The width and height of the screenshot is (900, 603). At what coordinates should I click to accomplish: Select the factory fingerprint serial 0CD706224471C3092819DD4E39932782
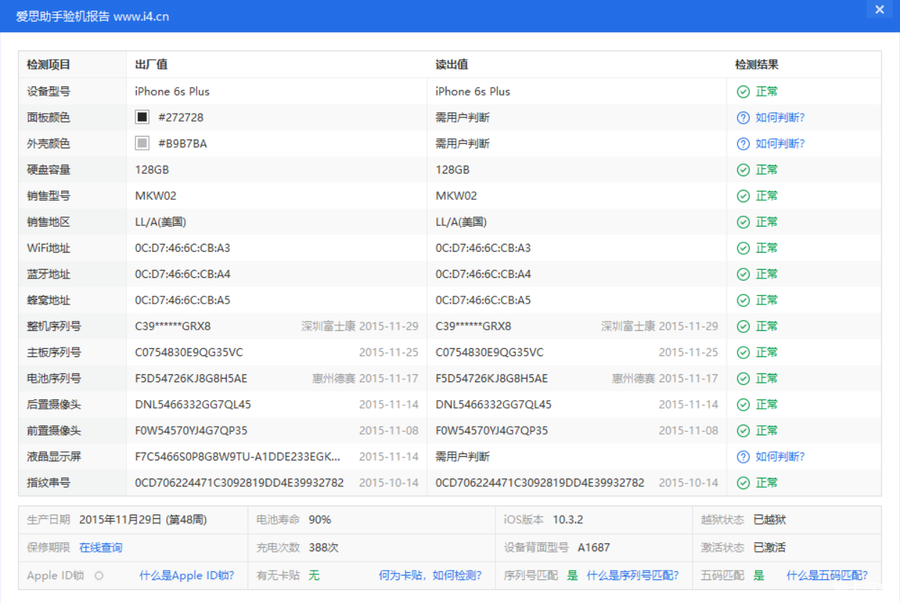pos(239,483)
